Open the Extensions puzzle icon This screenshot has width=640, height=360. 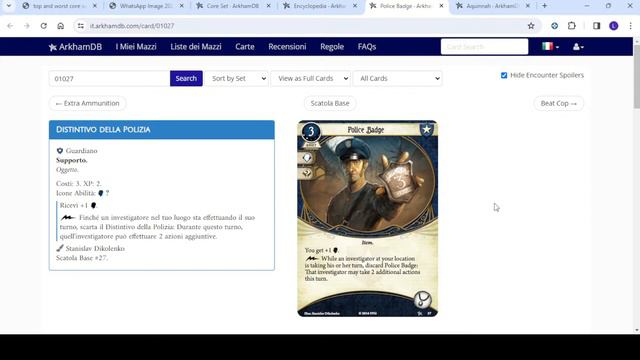pyautogui.click(x=571, y=26)
